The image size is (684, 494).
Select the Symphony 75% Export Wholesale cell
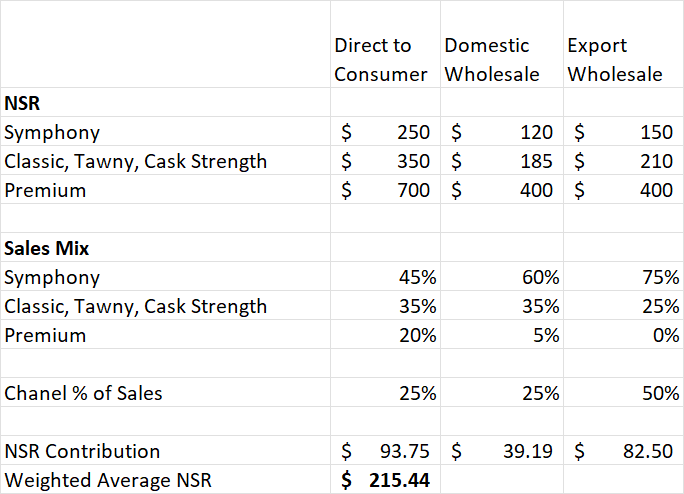(x=622, y=277)
